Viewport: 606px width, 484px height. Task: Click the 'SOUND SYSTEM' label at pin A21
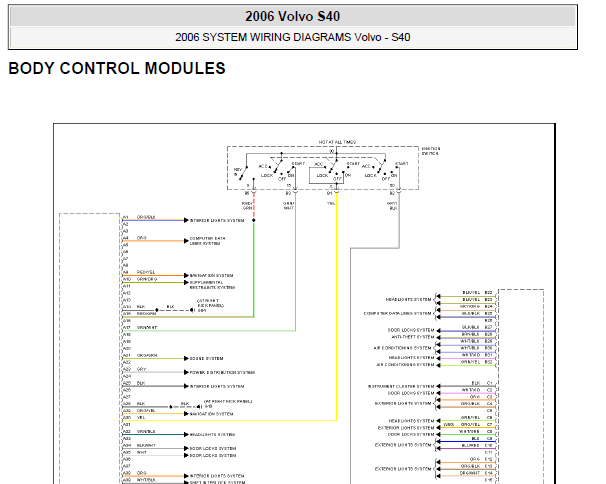coord(206,358)
